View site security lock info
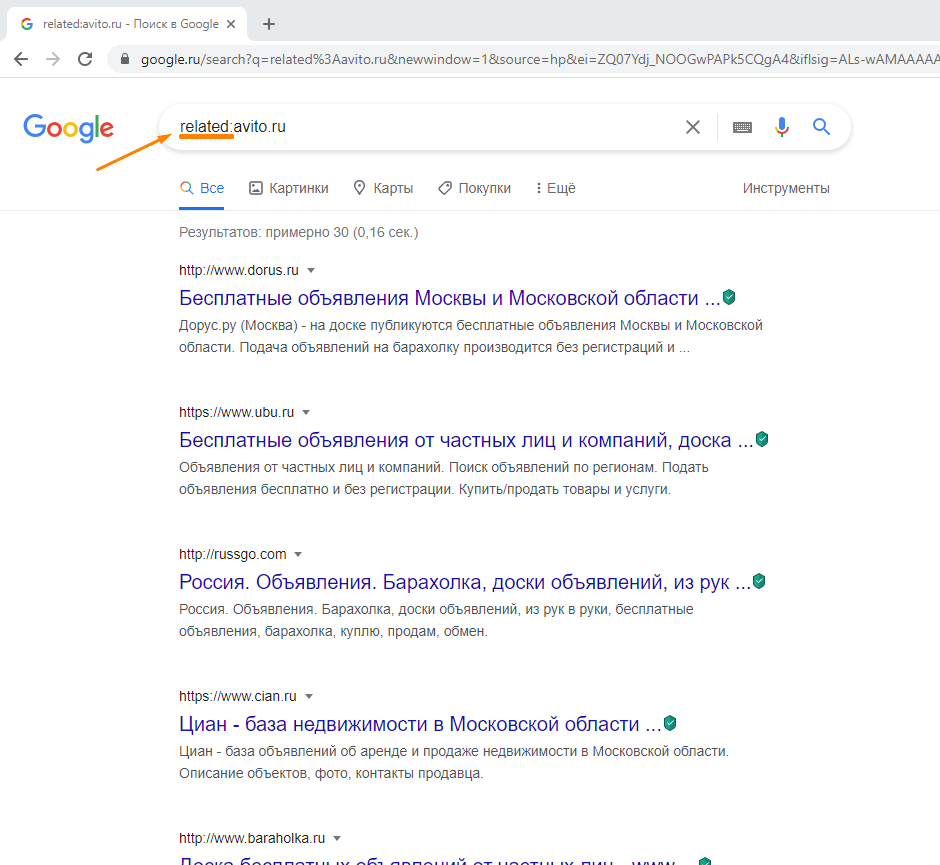This screenshot has width=940, height=865. (x=125, y=59)
